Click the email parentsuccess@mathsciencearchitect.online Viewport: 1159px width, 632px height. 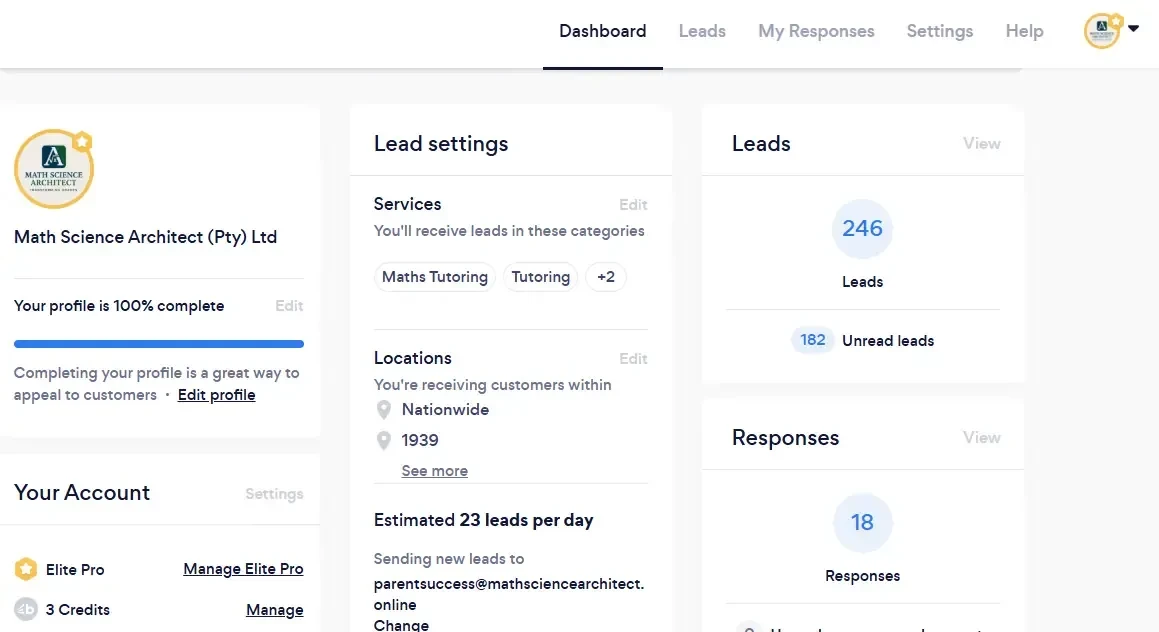(509, 594)
